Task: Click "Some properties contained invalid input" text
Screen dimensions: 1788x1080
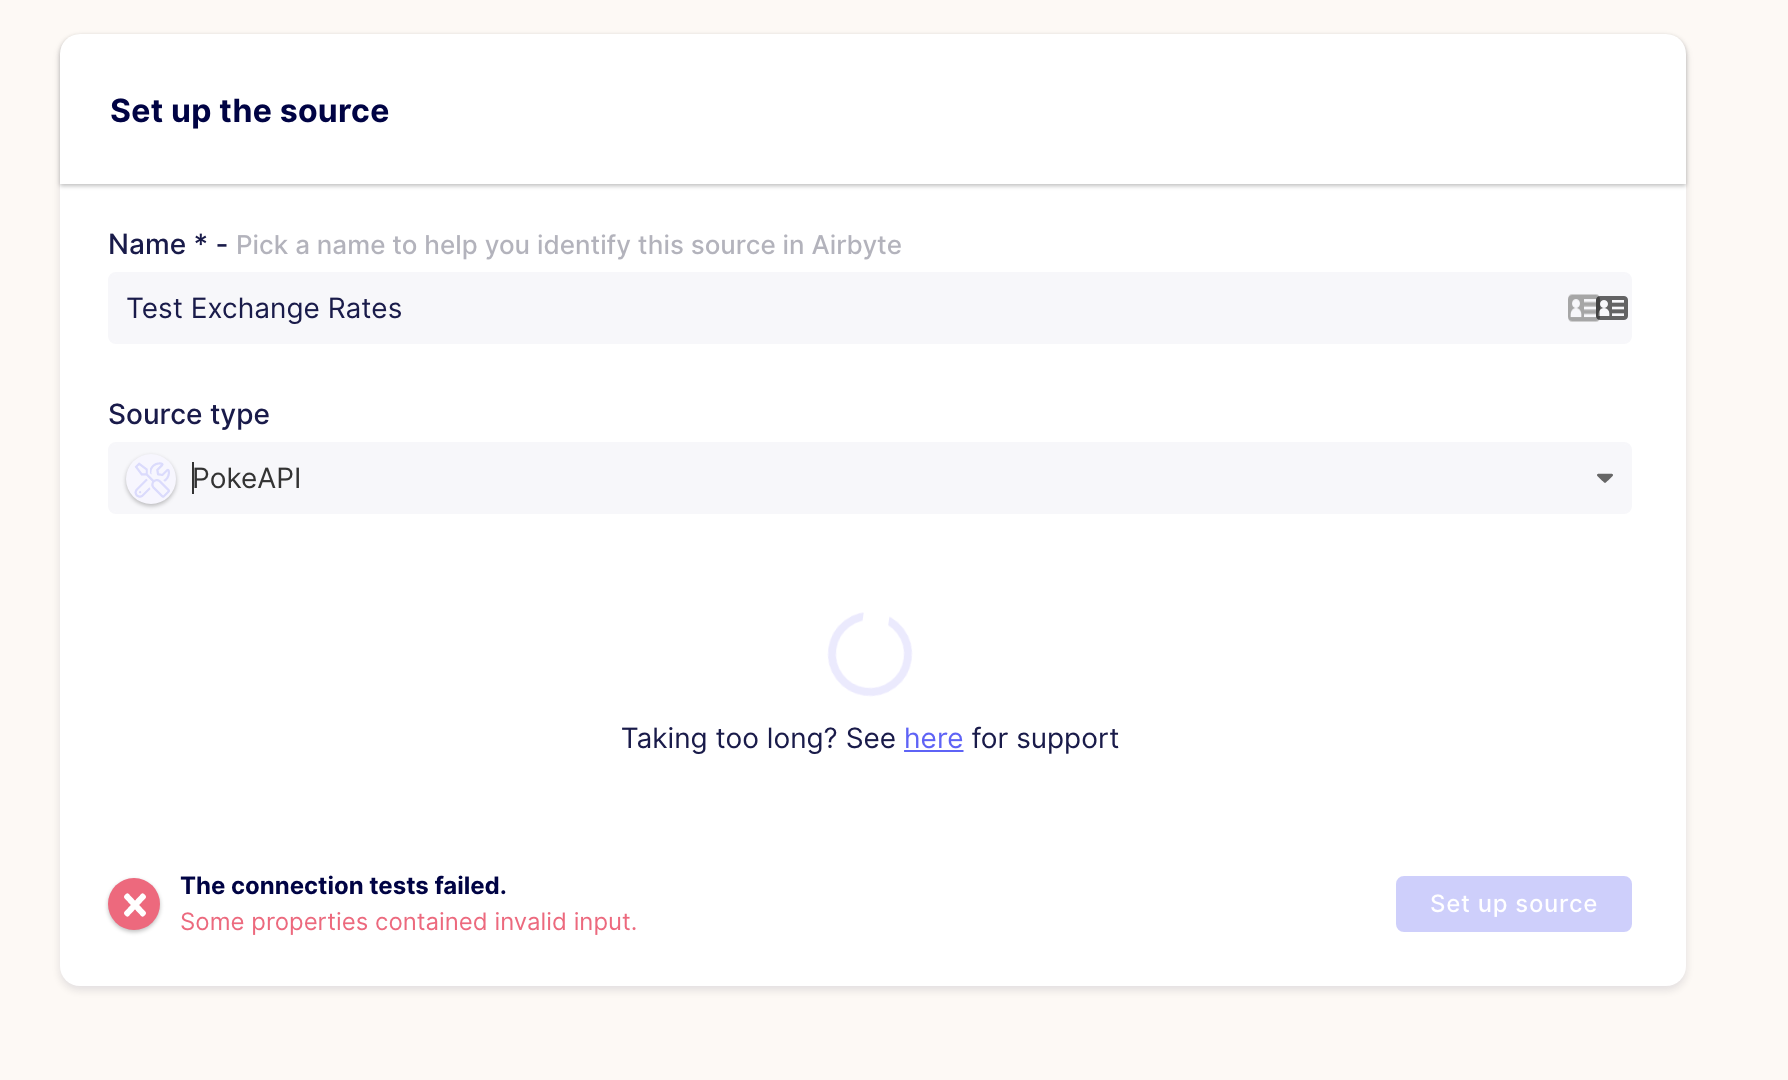Action: (x=407, y=921)
